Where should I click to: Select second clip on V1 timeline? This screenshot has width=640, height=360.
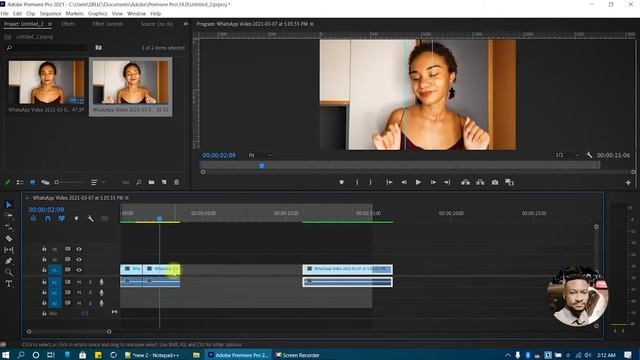click(x=161, y=269)
